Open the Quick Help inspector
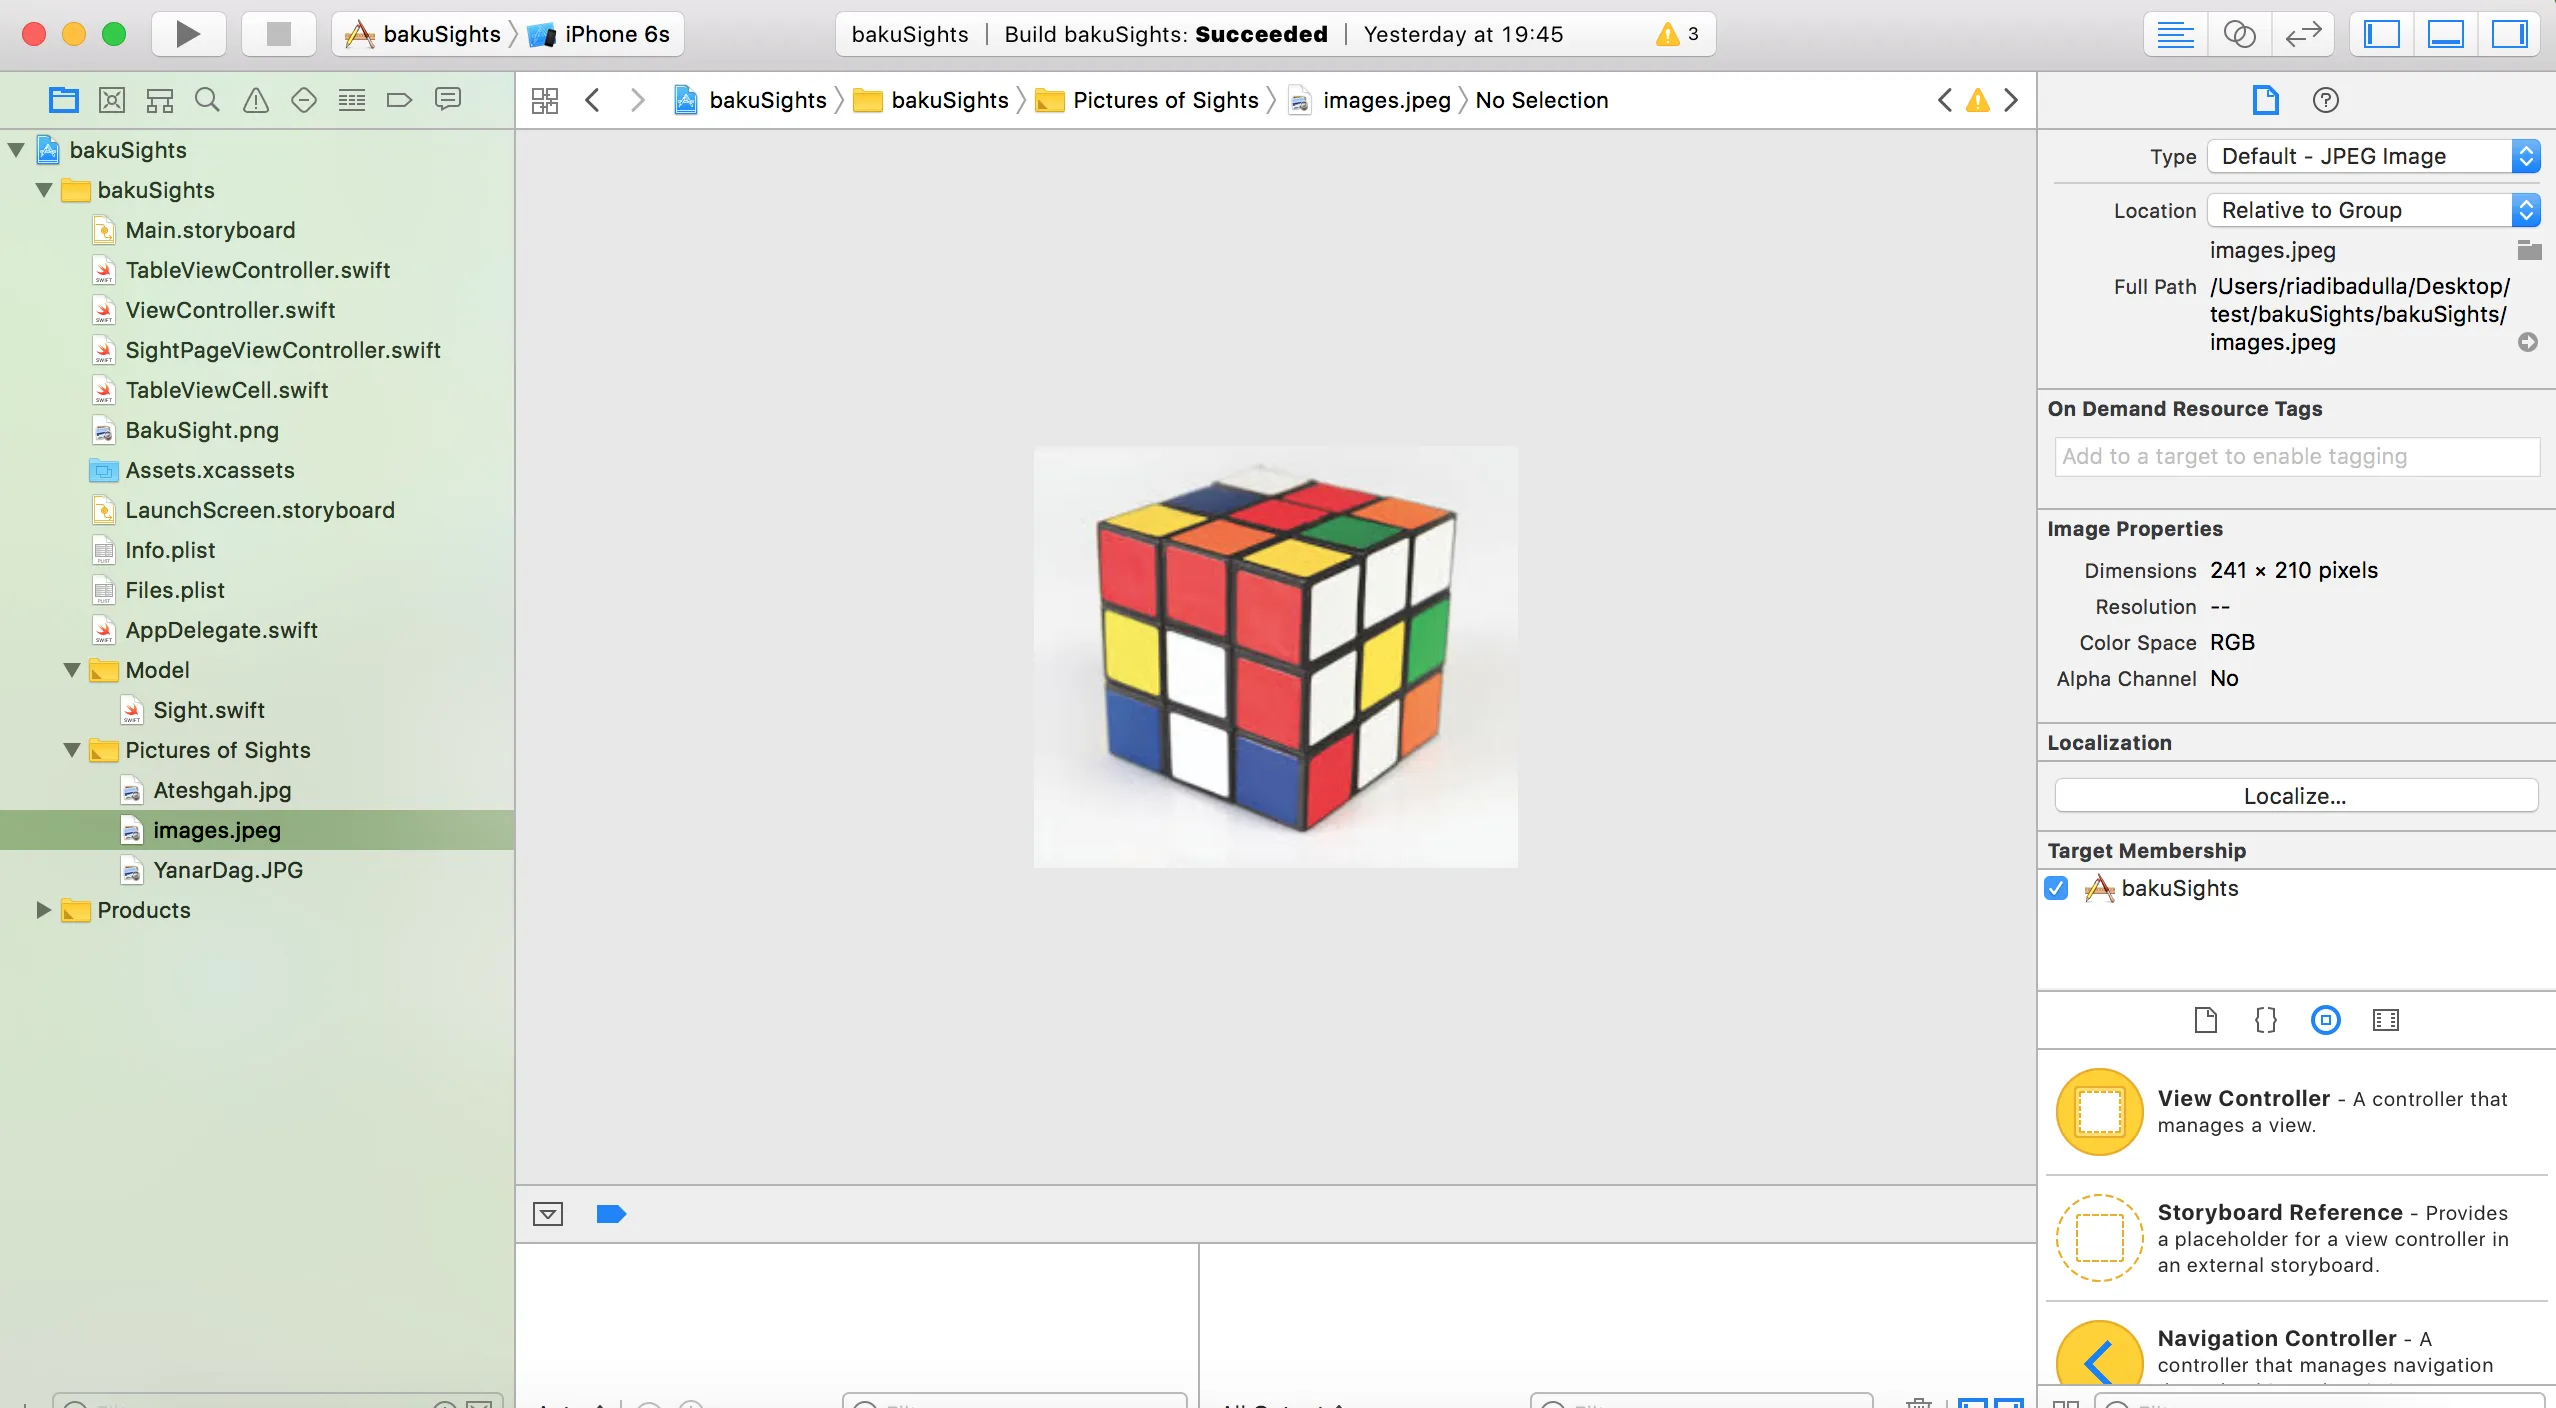The height and width of the screenshot is (1408, 2556). tap(2325, 100)
